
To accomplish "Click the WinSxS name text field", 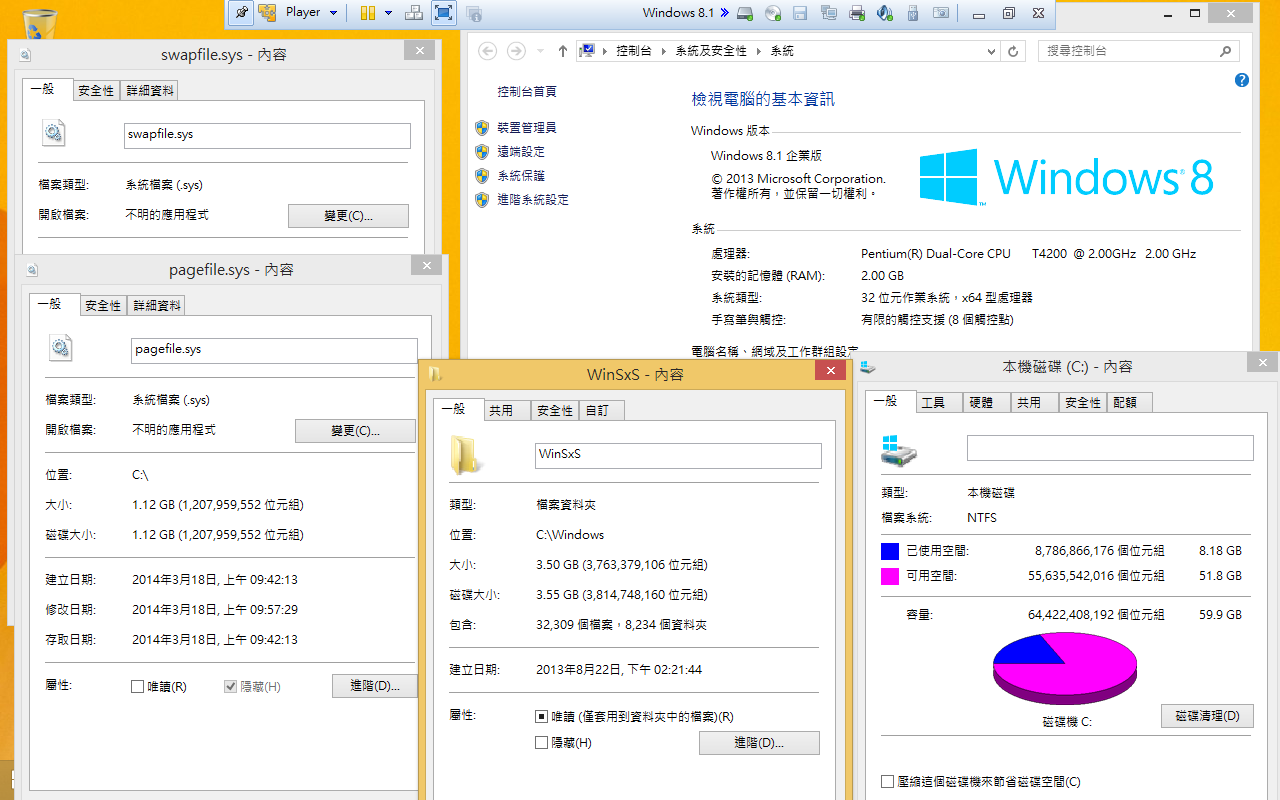I will [679, 456].
